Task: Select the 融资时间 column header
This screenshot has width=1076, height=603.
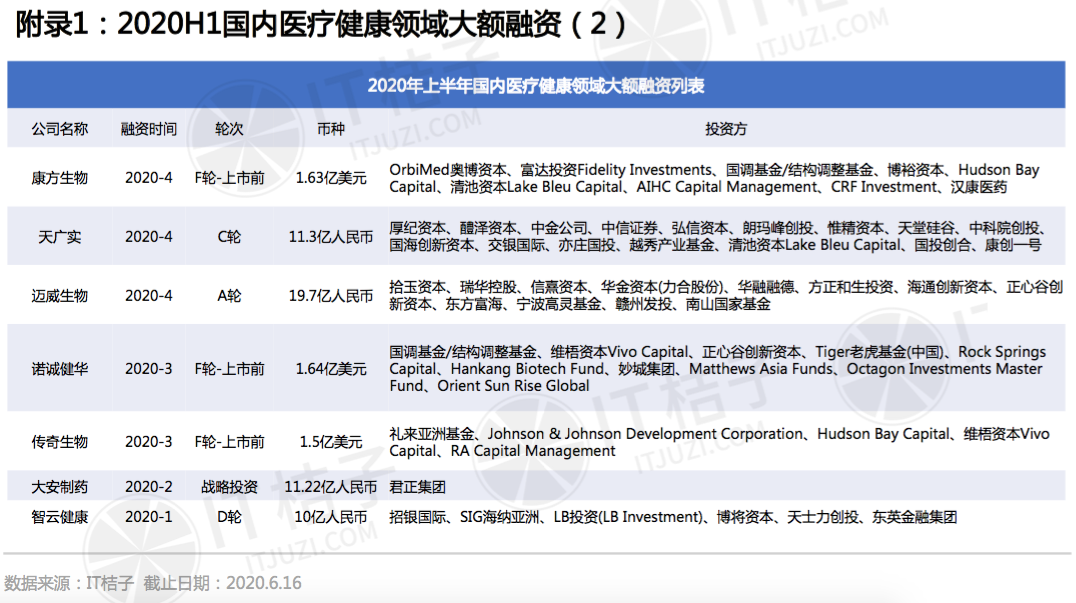Action: click(149, 129)
